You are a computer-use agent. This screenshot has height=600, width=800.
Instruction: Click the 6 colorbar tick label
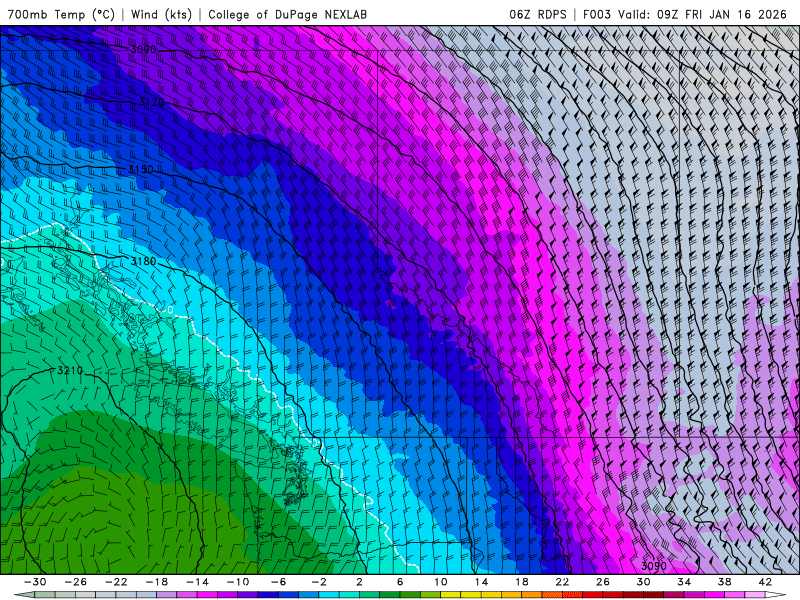pyautogui.click(x=400, y=582)
